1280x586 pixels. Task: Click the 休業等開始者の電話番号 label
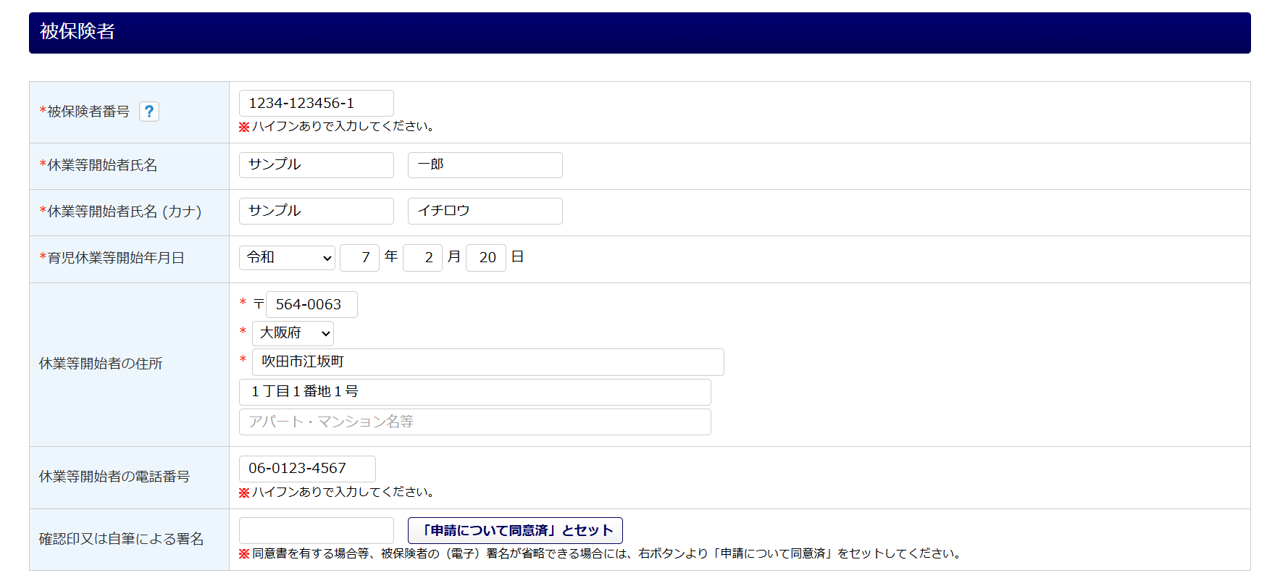115,477
